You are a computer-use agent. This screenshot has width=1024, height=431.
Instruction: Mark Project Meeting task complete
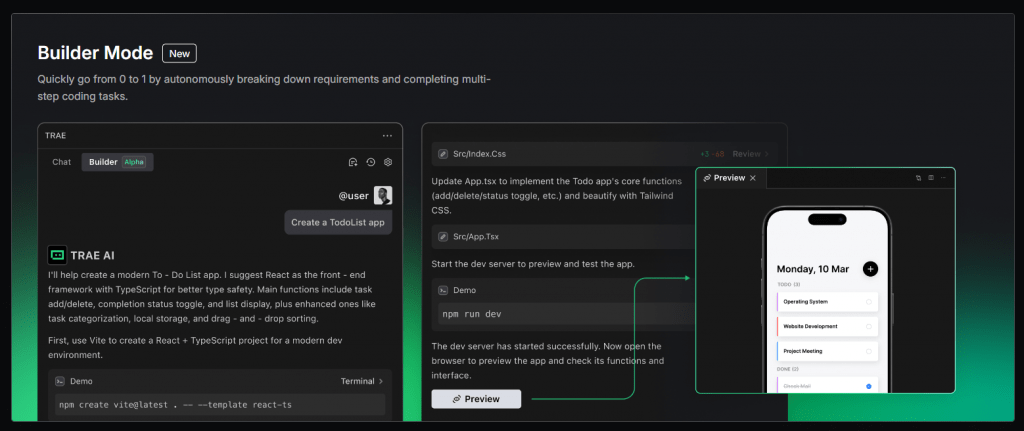pos(869,351)
